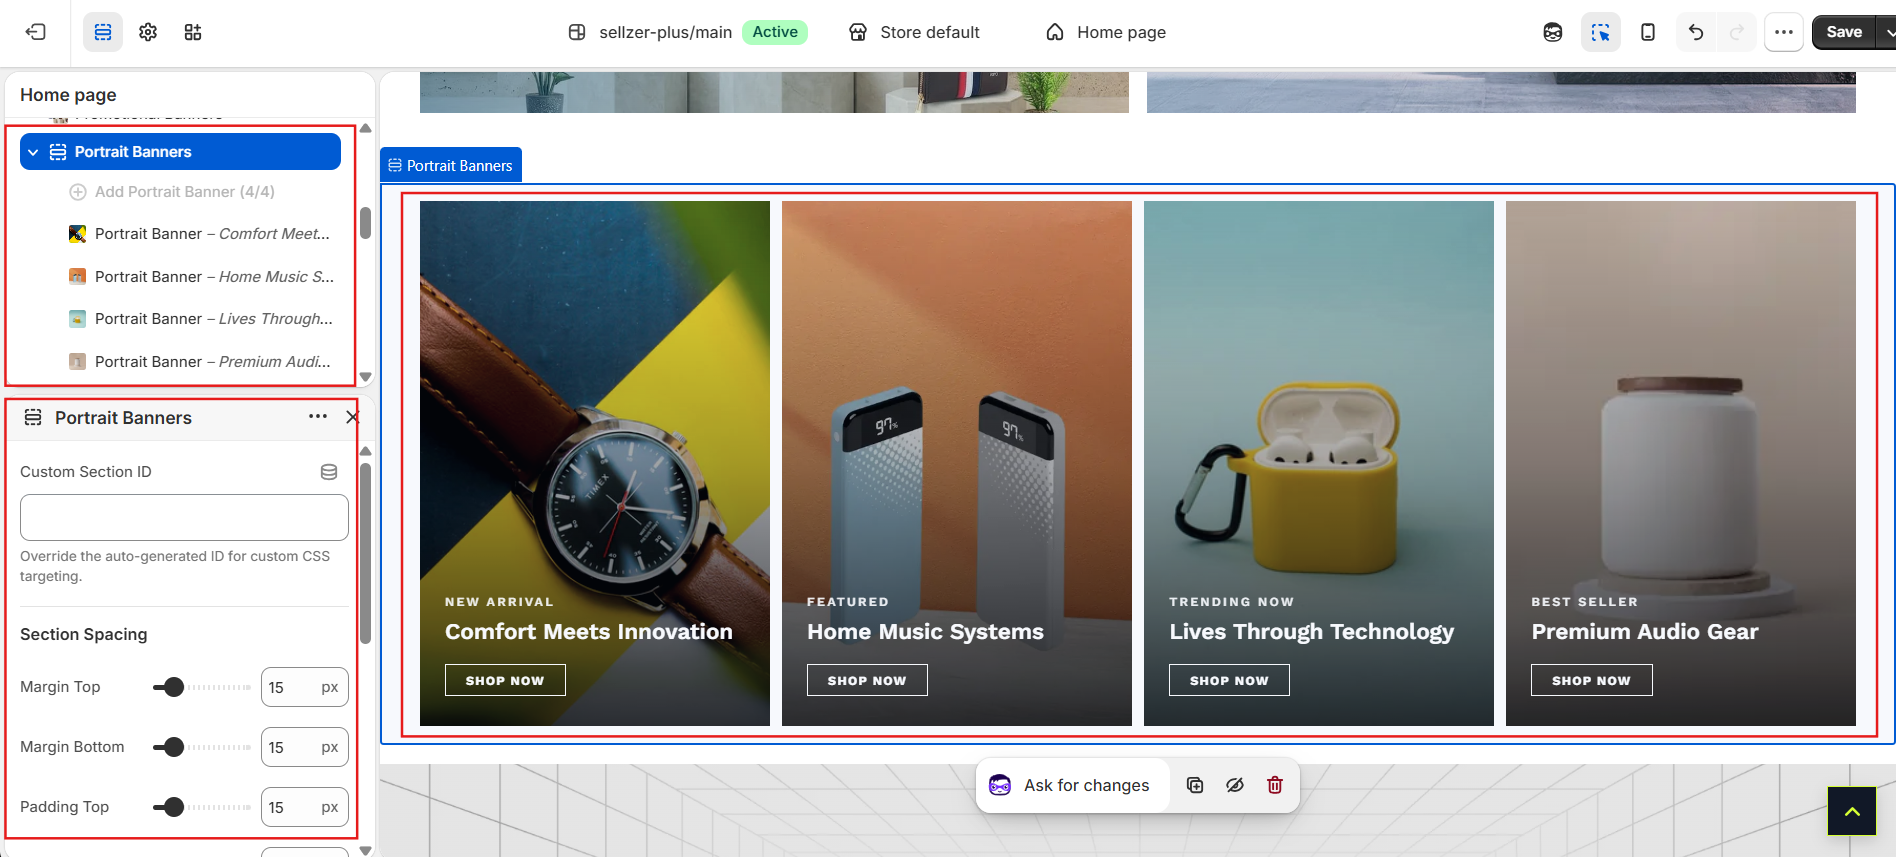Toggle the inspector selection mode icon
Image resolution: width=1896 pixels, height=857 pixels.
coord(1601,32)
